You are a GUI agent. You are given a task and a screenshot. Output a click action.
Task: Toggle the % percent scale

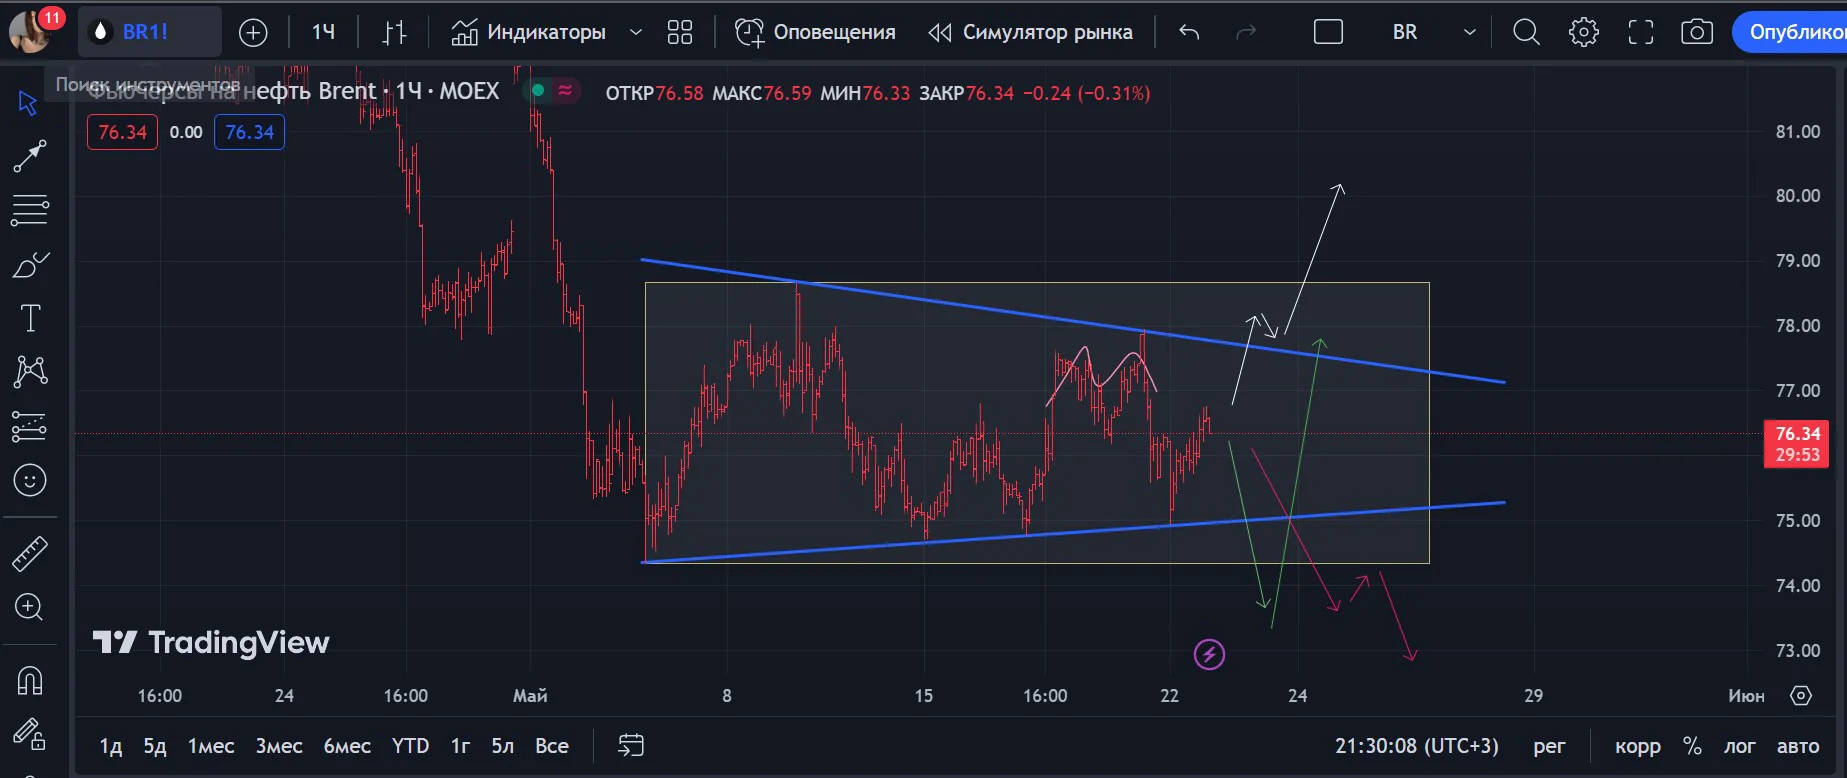[x=1692, y=746]
